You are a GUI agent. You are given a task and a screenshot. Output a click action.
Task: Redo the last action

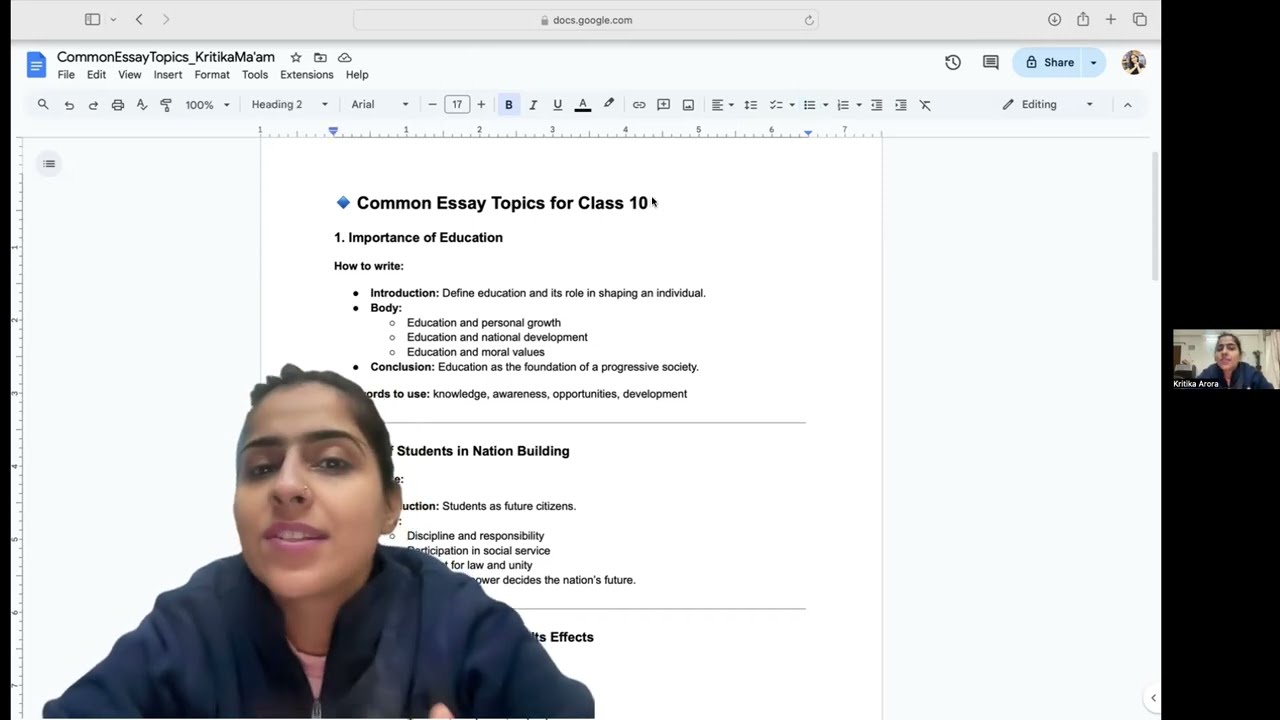[x=93, y=104]
